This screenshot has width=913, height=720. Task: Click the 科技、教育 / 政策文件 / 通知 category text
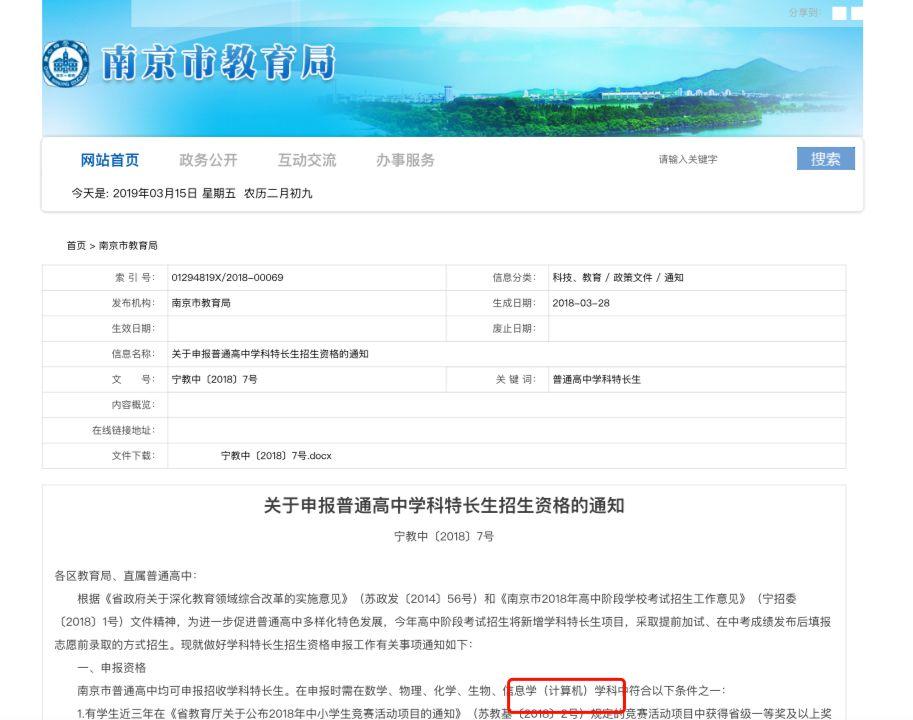pyautogui.click(x=618, y=278)
